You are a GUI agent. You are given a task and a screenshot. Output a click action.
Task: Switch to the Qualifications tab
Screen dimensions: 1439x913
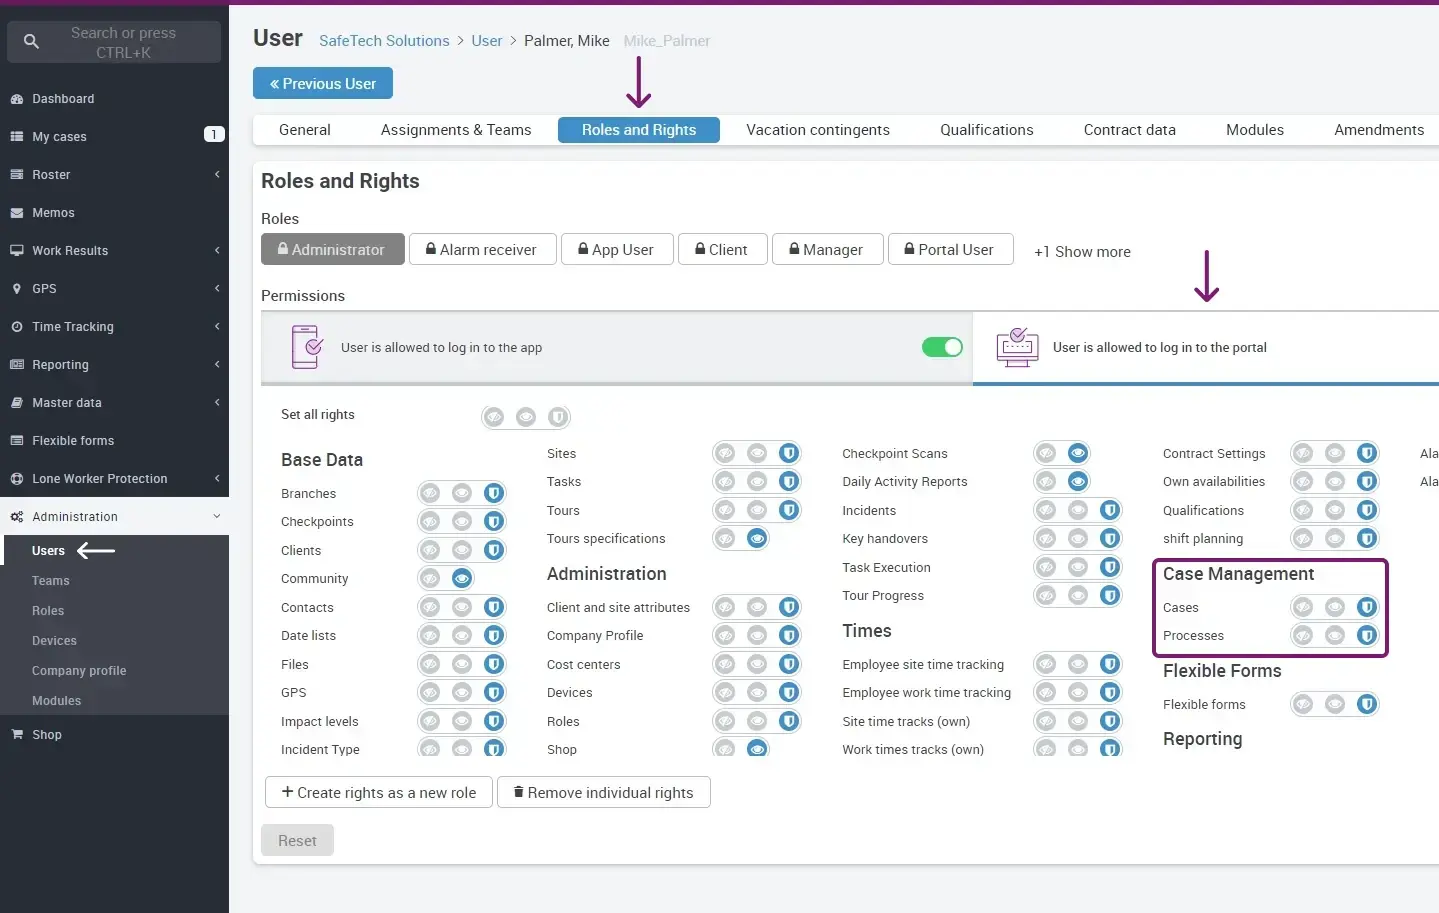[986, 130]
